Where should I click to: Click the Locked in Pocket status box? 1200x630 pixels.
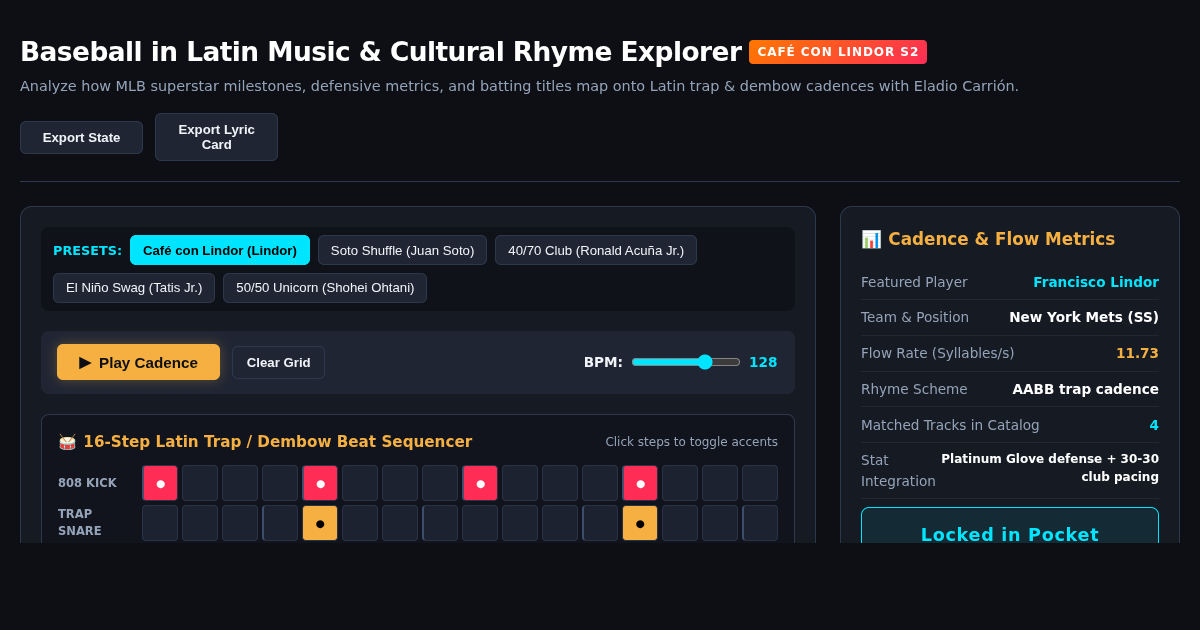pyautogui.click(x=1010, y=525)
